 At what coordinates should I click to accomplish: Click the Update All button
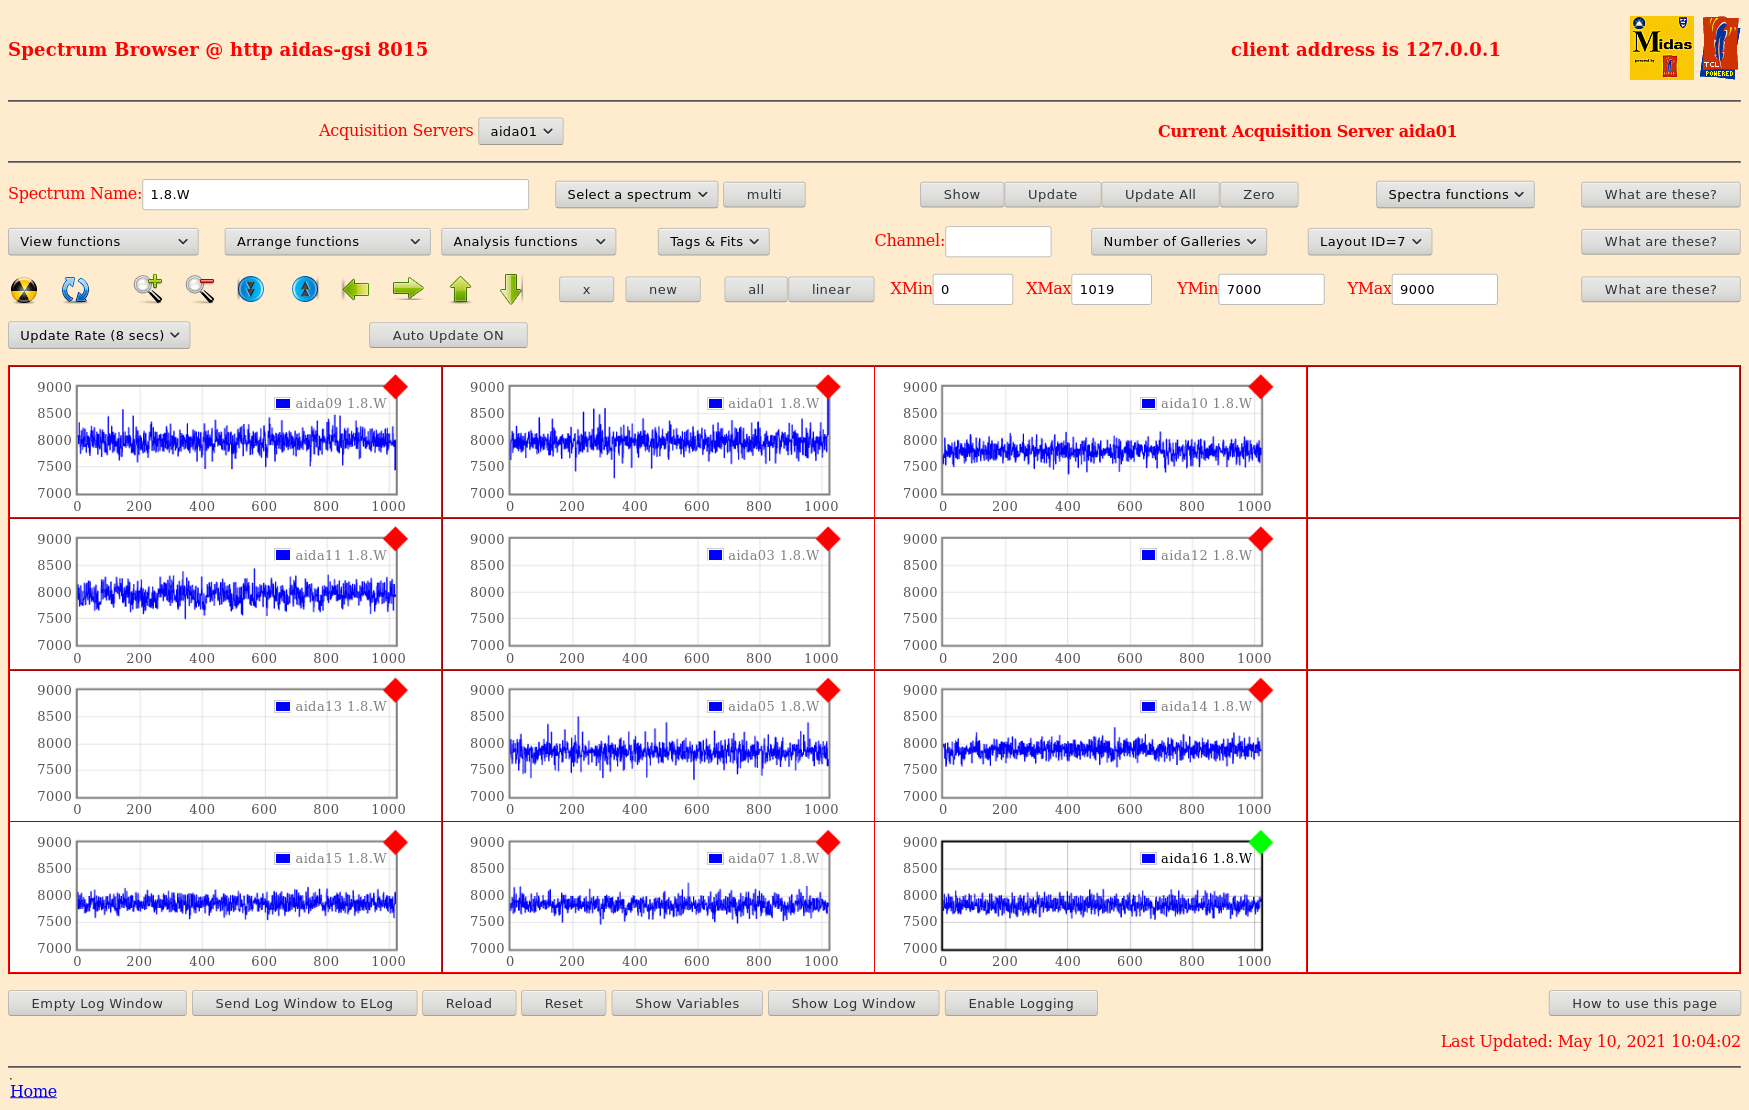point(1159,195)
